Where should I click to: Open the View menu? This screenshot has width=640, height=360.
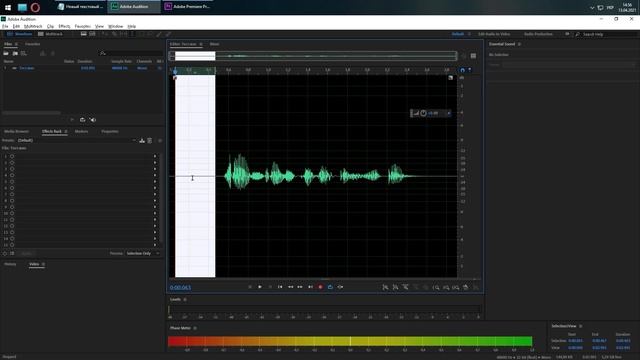click(x=99, y=26)
